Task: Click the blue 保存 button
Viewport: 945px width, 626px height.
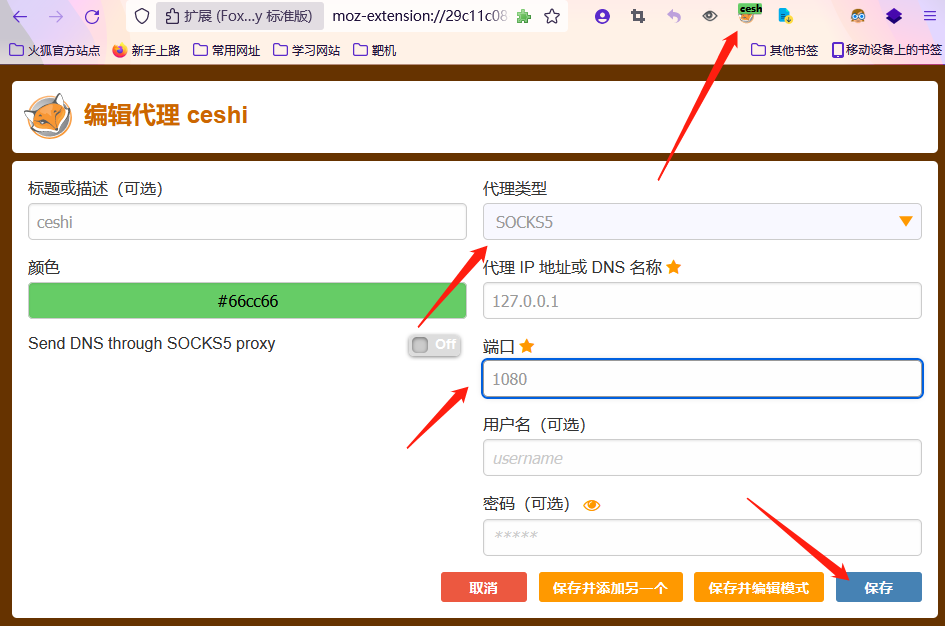Action: click(x=878, y=587)
